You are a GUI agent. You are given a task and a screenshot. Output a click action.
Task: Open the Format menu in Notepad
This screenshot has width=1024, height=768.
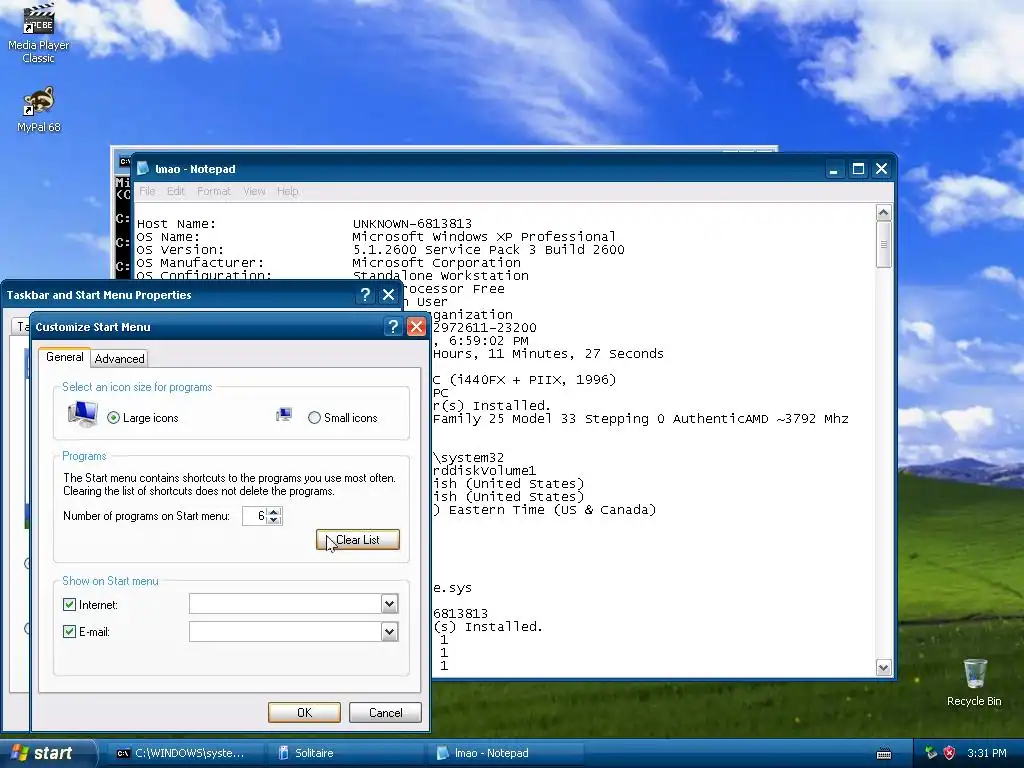click(214, 191)
